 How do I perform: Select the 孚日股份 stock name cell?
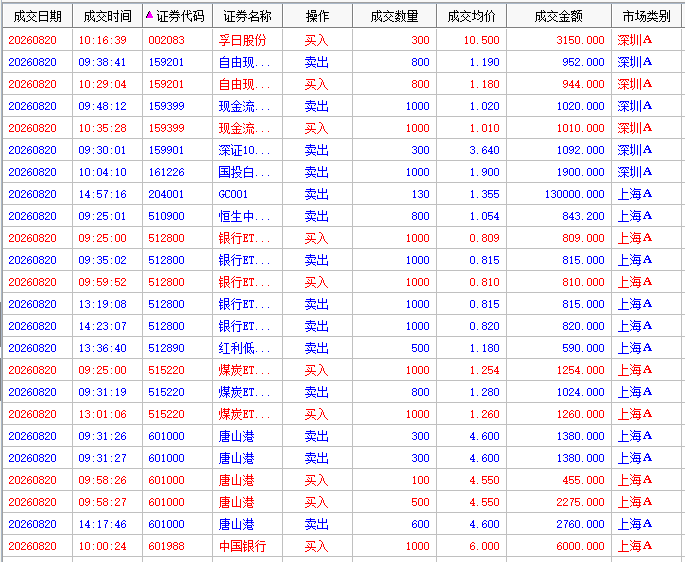click(x=242, y=40)
